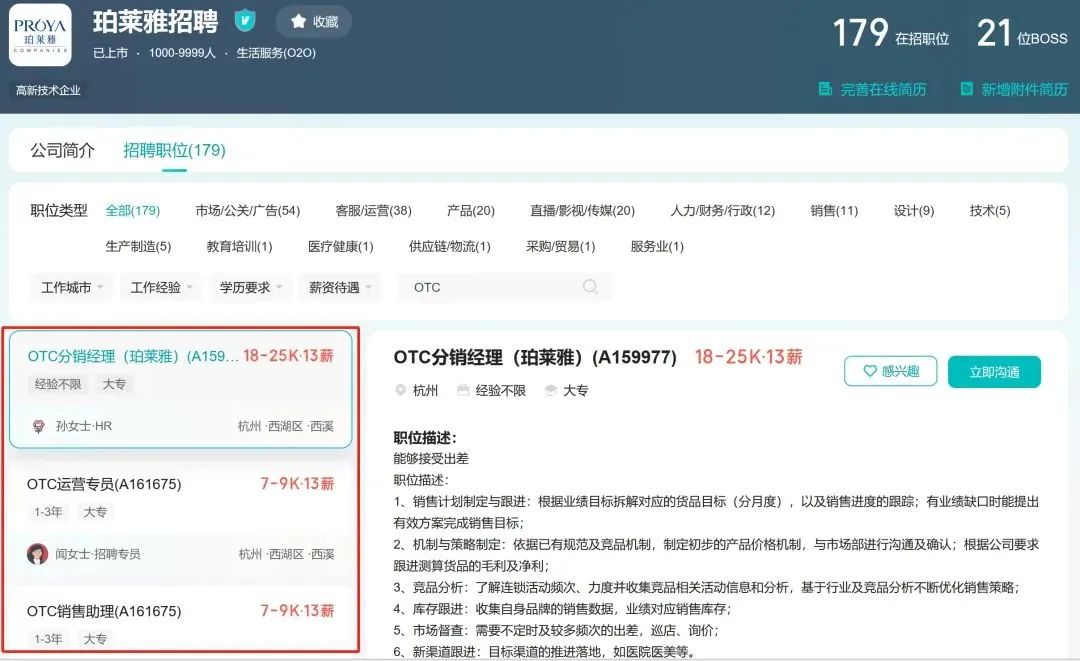Viewport: 1080px width, 661px height.
Task: Click the 21 位BOSS count
Action: (x=1022, y=33)
